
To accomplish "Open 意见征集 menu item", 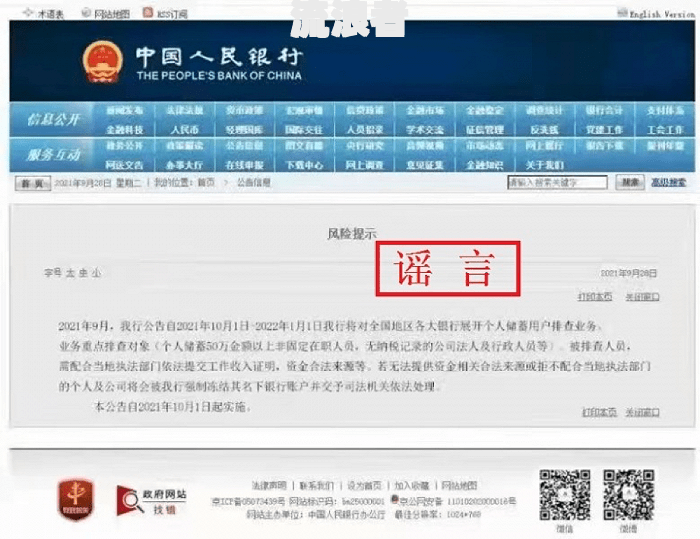I will tap(425, 165).
